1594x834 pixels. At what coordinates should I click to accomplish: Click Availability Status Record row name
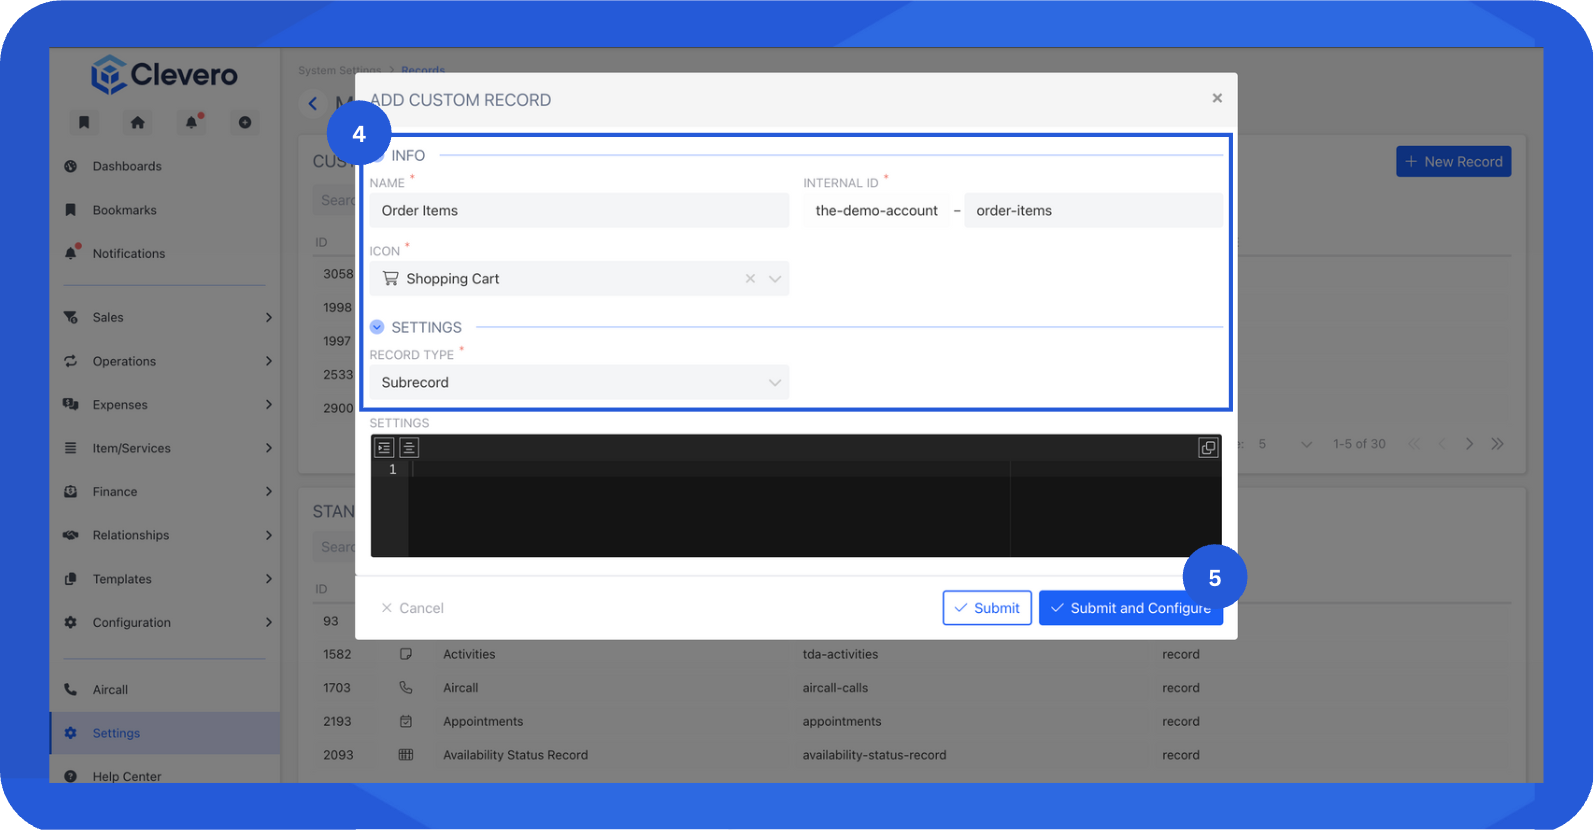point(515,755)
